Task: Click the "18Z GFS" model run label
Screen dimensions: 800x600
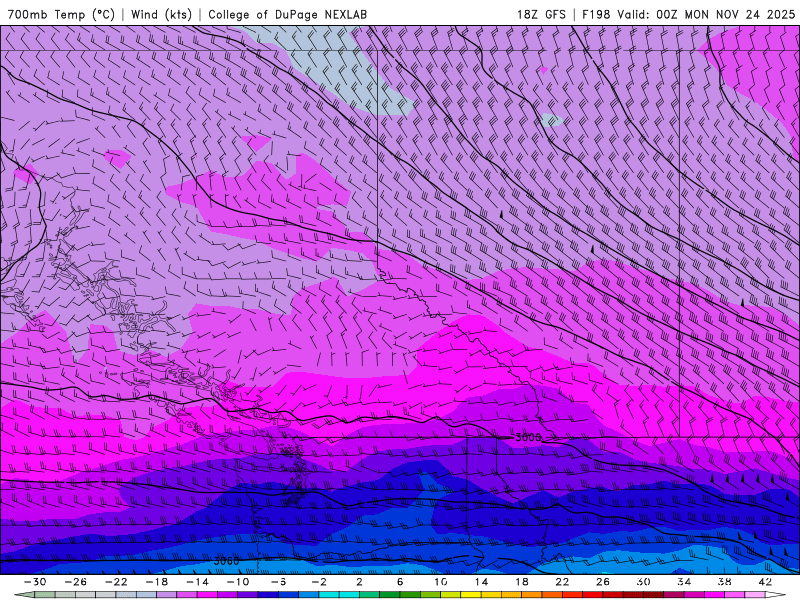Action: pos(541,14)
